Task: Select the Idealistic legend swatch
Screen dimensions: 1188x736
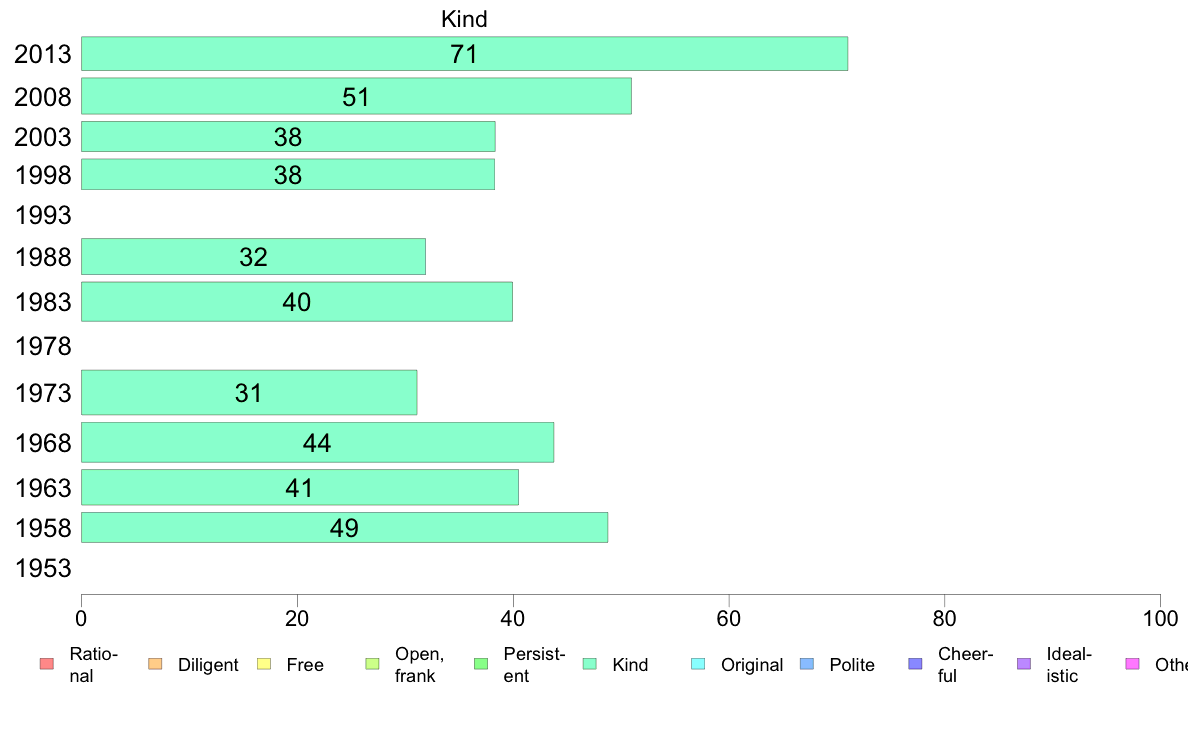Action: coord(1024,664)
